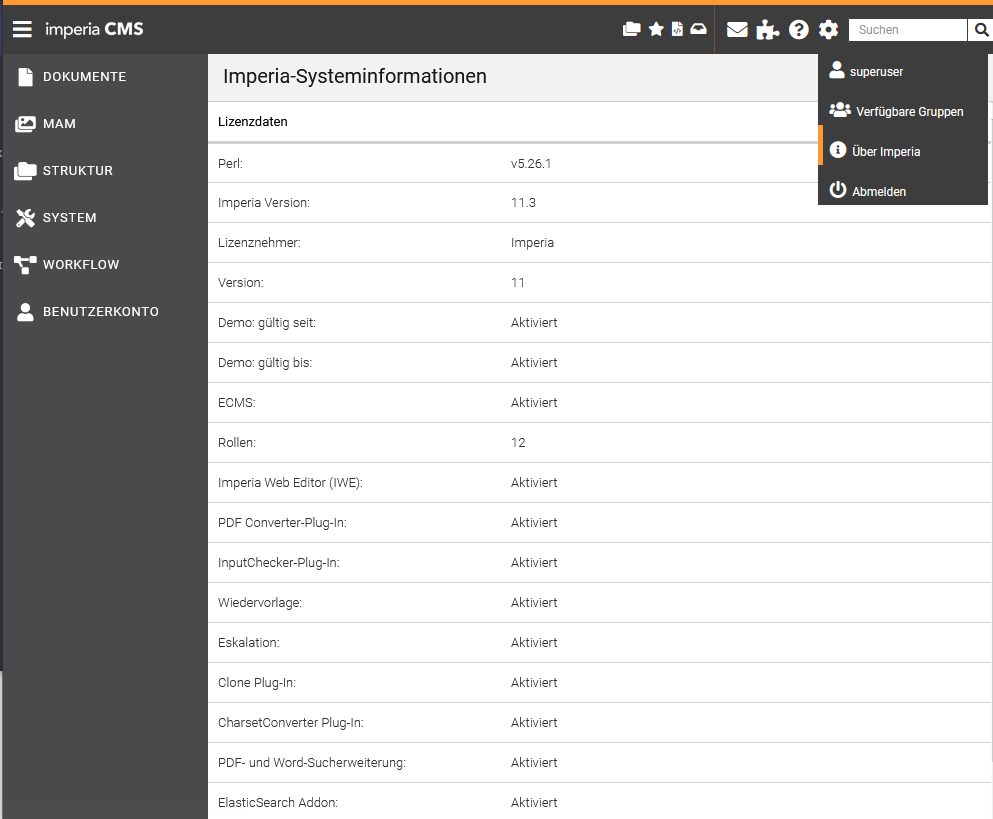Focus the Suchen search field
The height and width of the screenshot is (819, 993).
(908, 30)
